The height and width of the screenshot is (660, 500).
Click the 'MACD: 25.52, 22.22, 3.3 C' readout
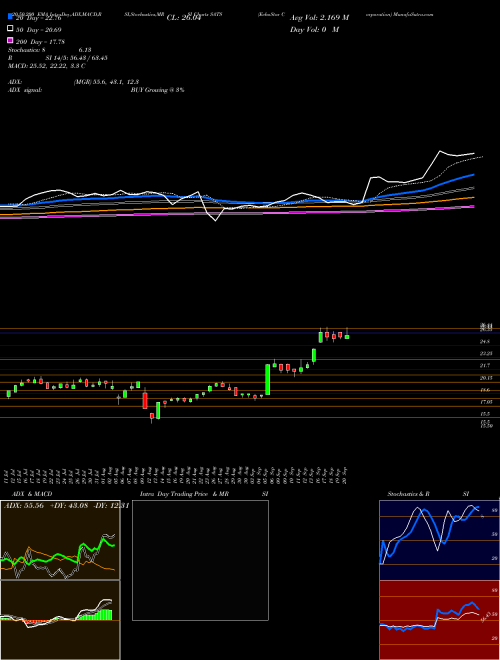(47, 66)
